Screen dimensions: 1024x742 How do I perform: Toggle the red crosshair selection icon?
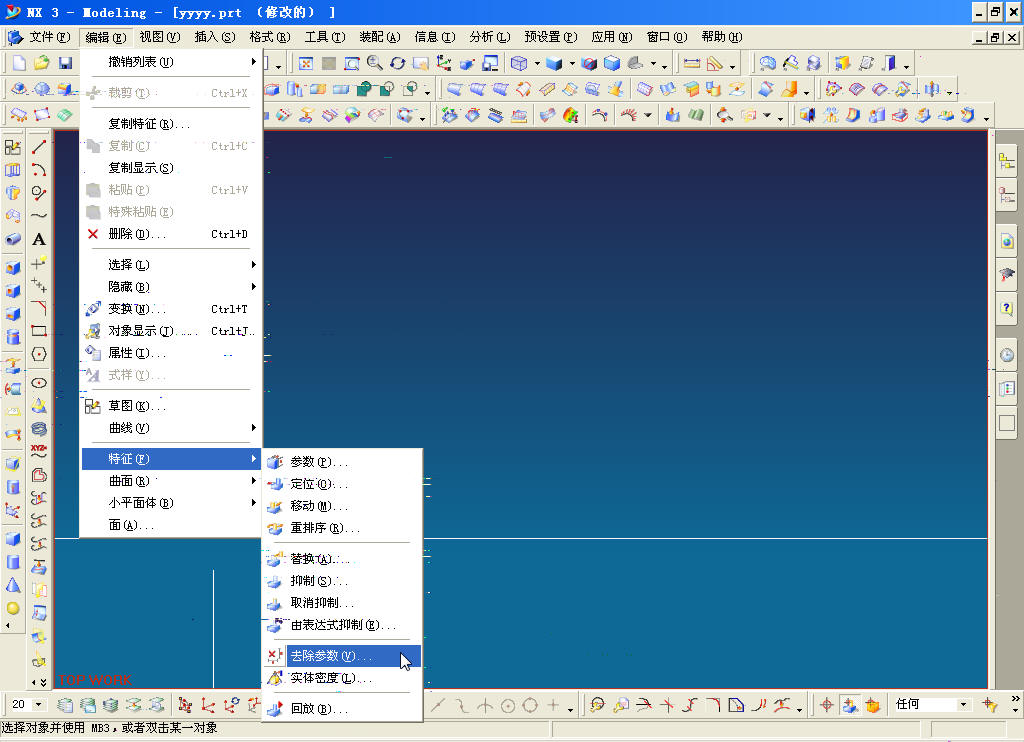pyautogui.click(x=827, y=705)
